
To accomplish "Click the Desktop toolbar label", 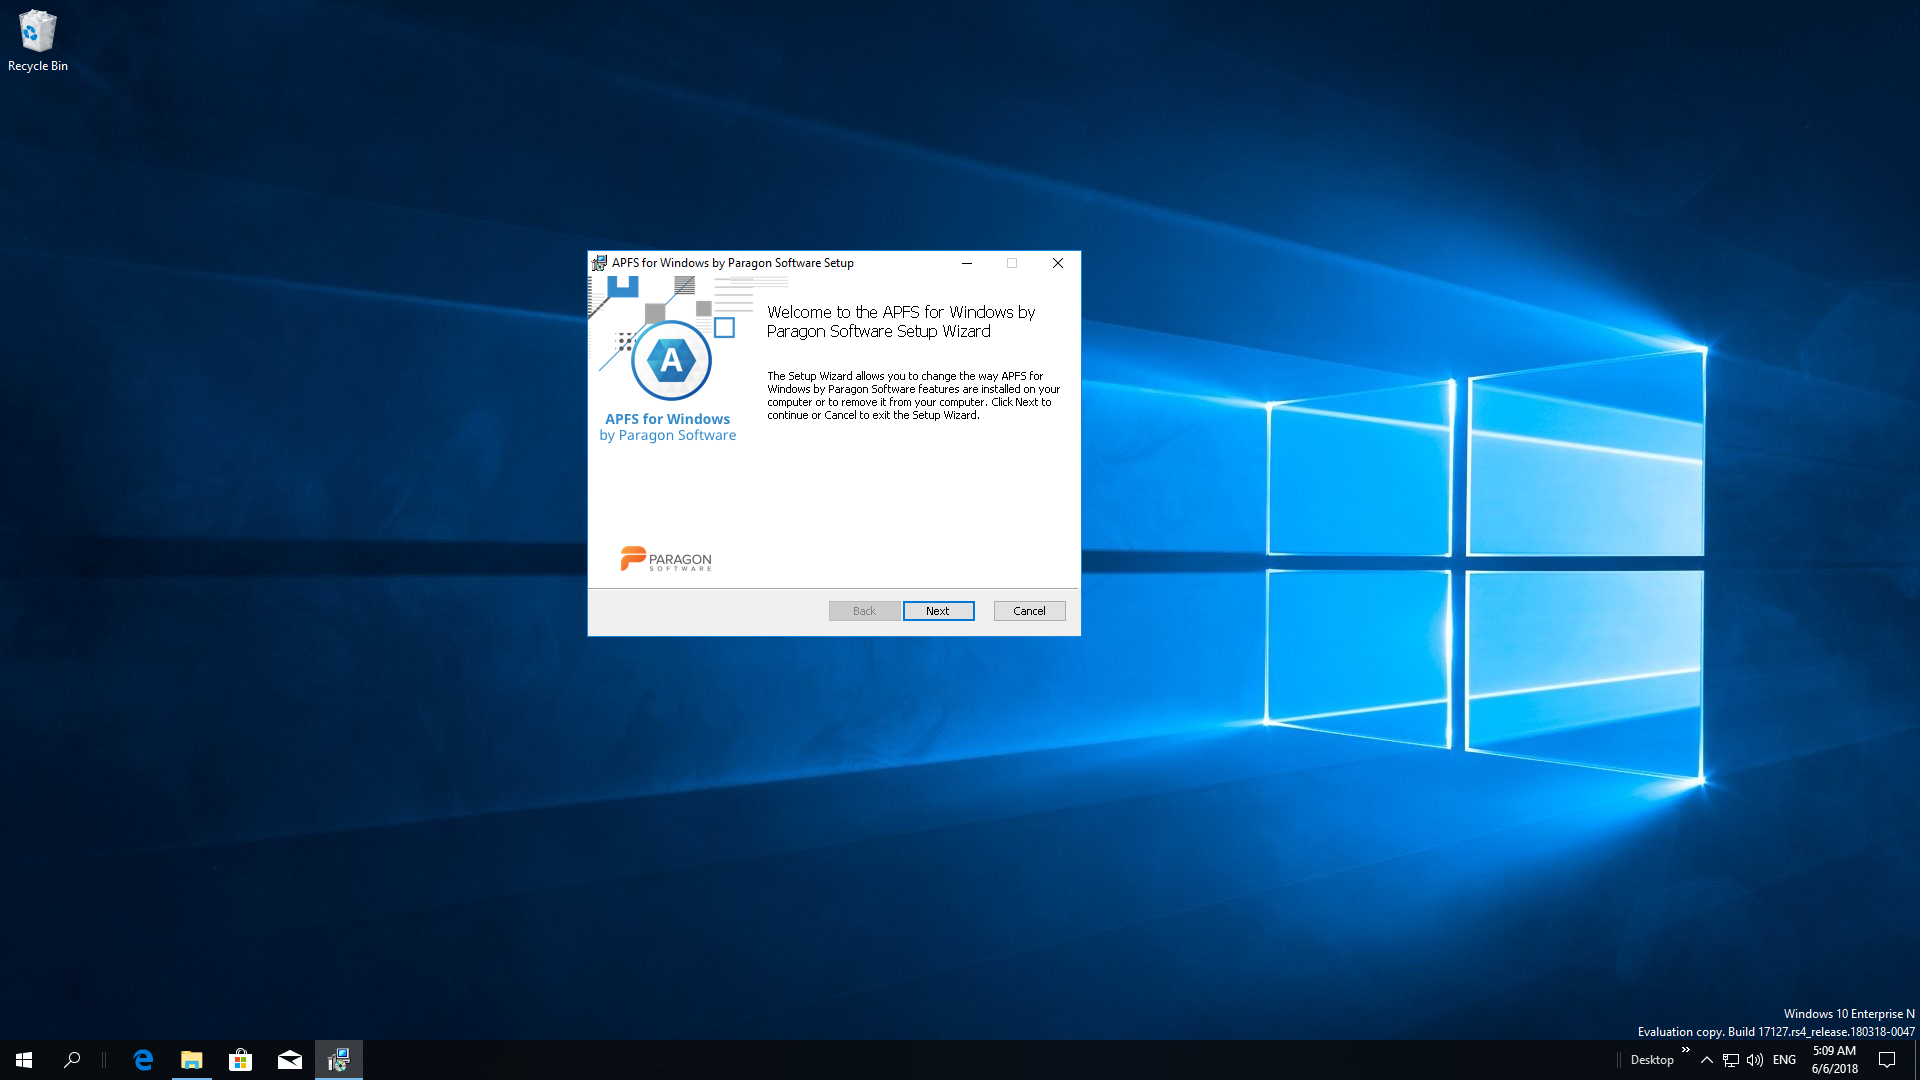I will point(1651,1060).
